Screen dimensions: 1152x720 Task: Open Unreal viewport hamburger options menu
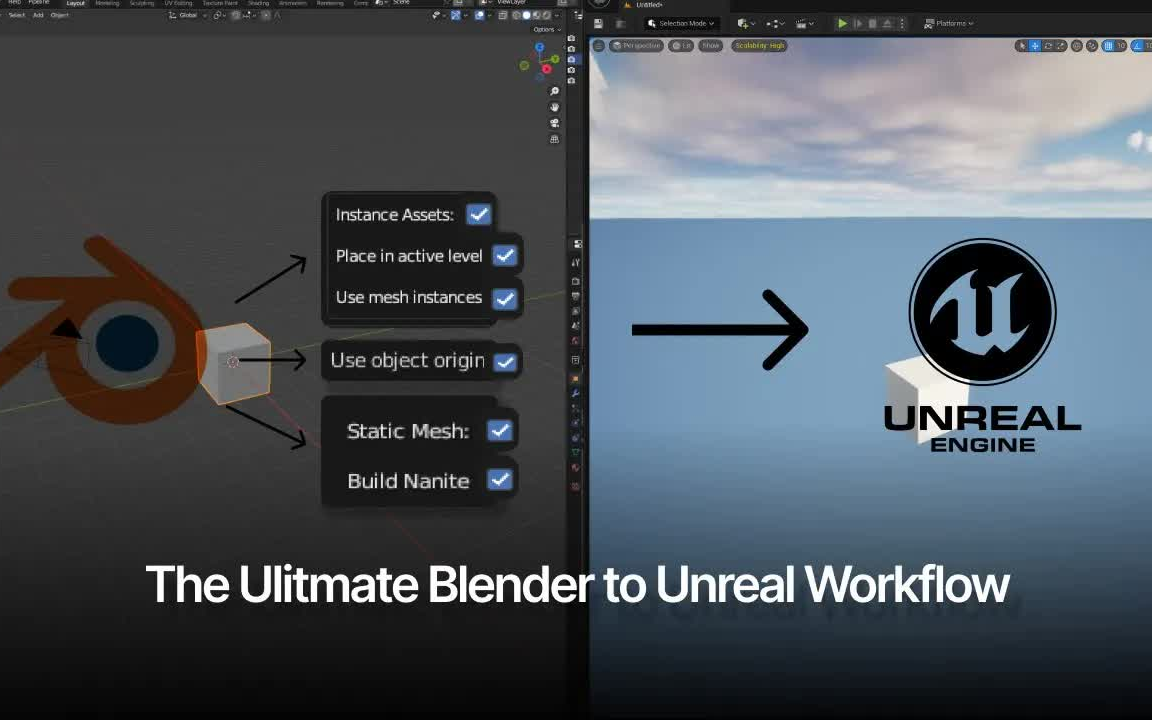599,46
